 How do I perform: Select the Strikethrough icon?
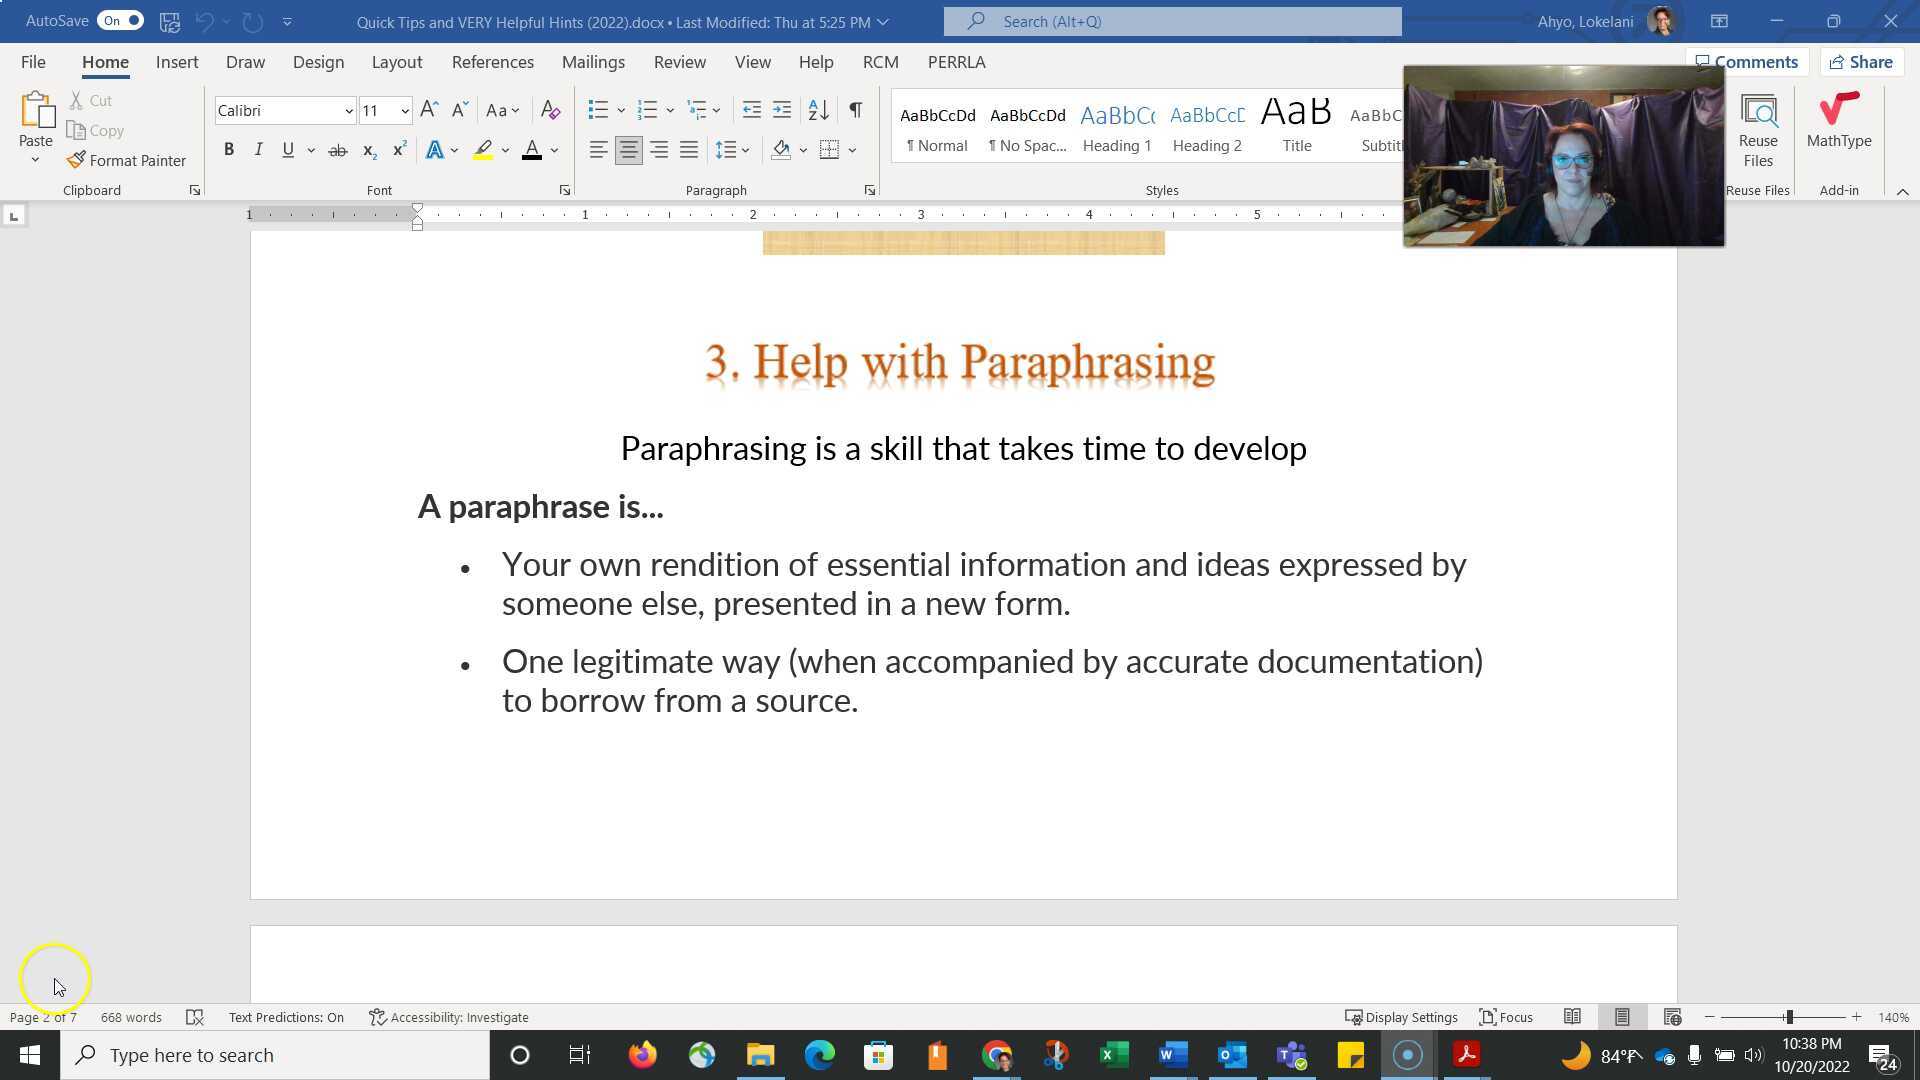point(338,149)
